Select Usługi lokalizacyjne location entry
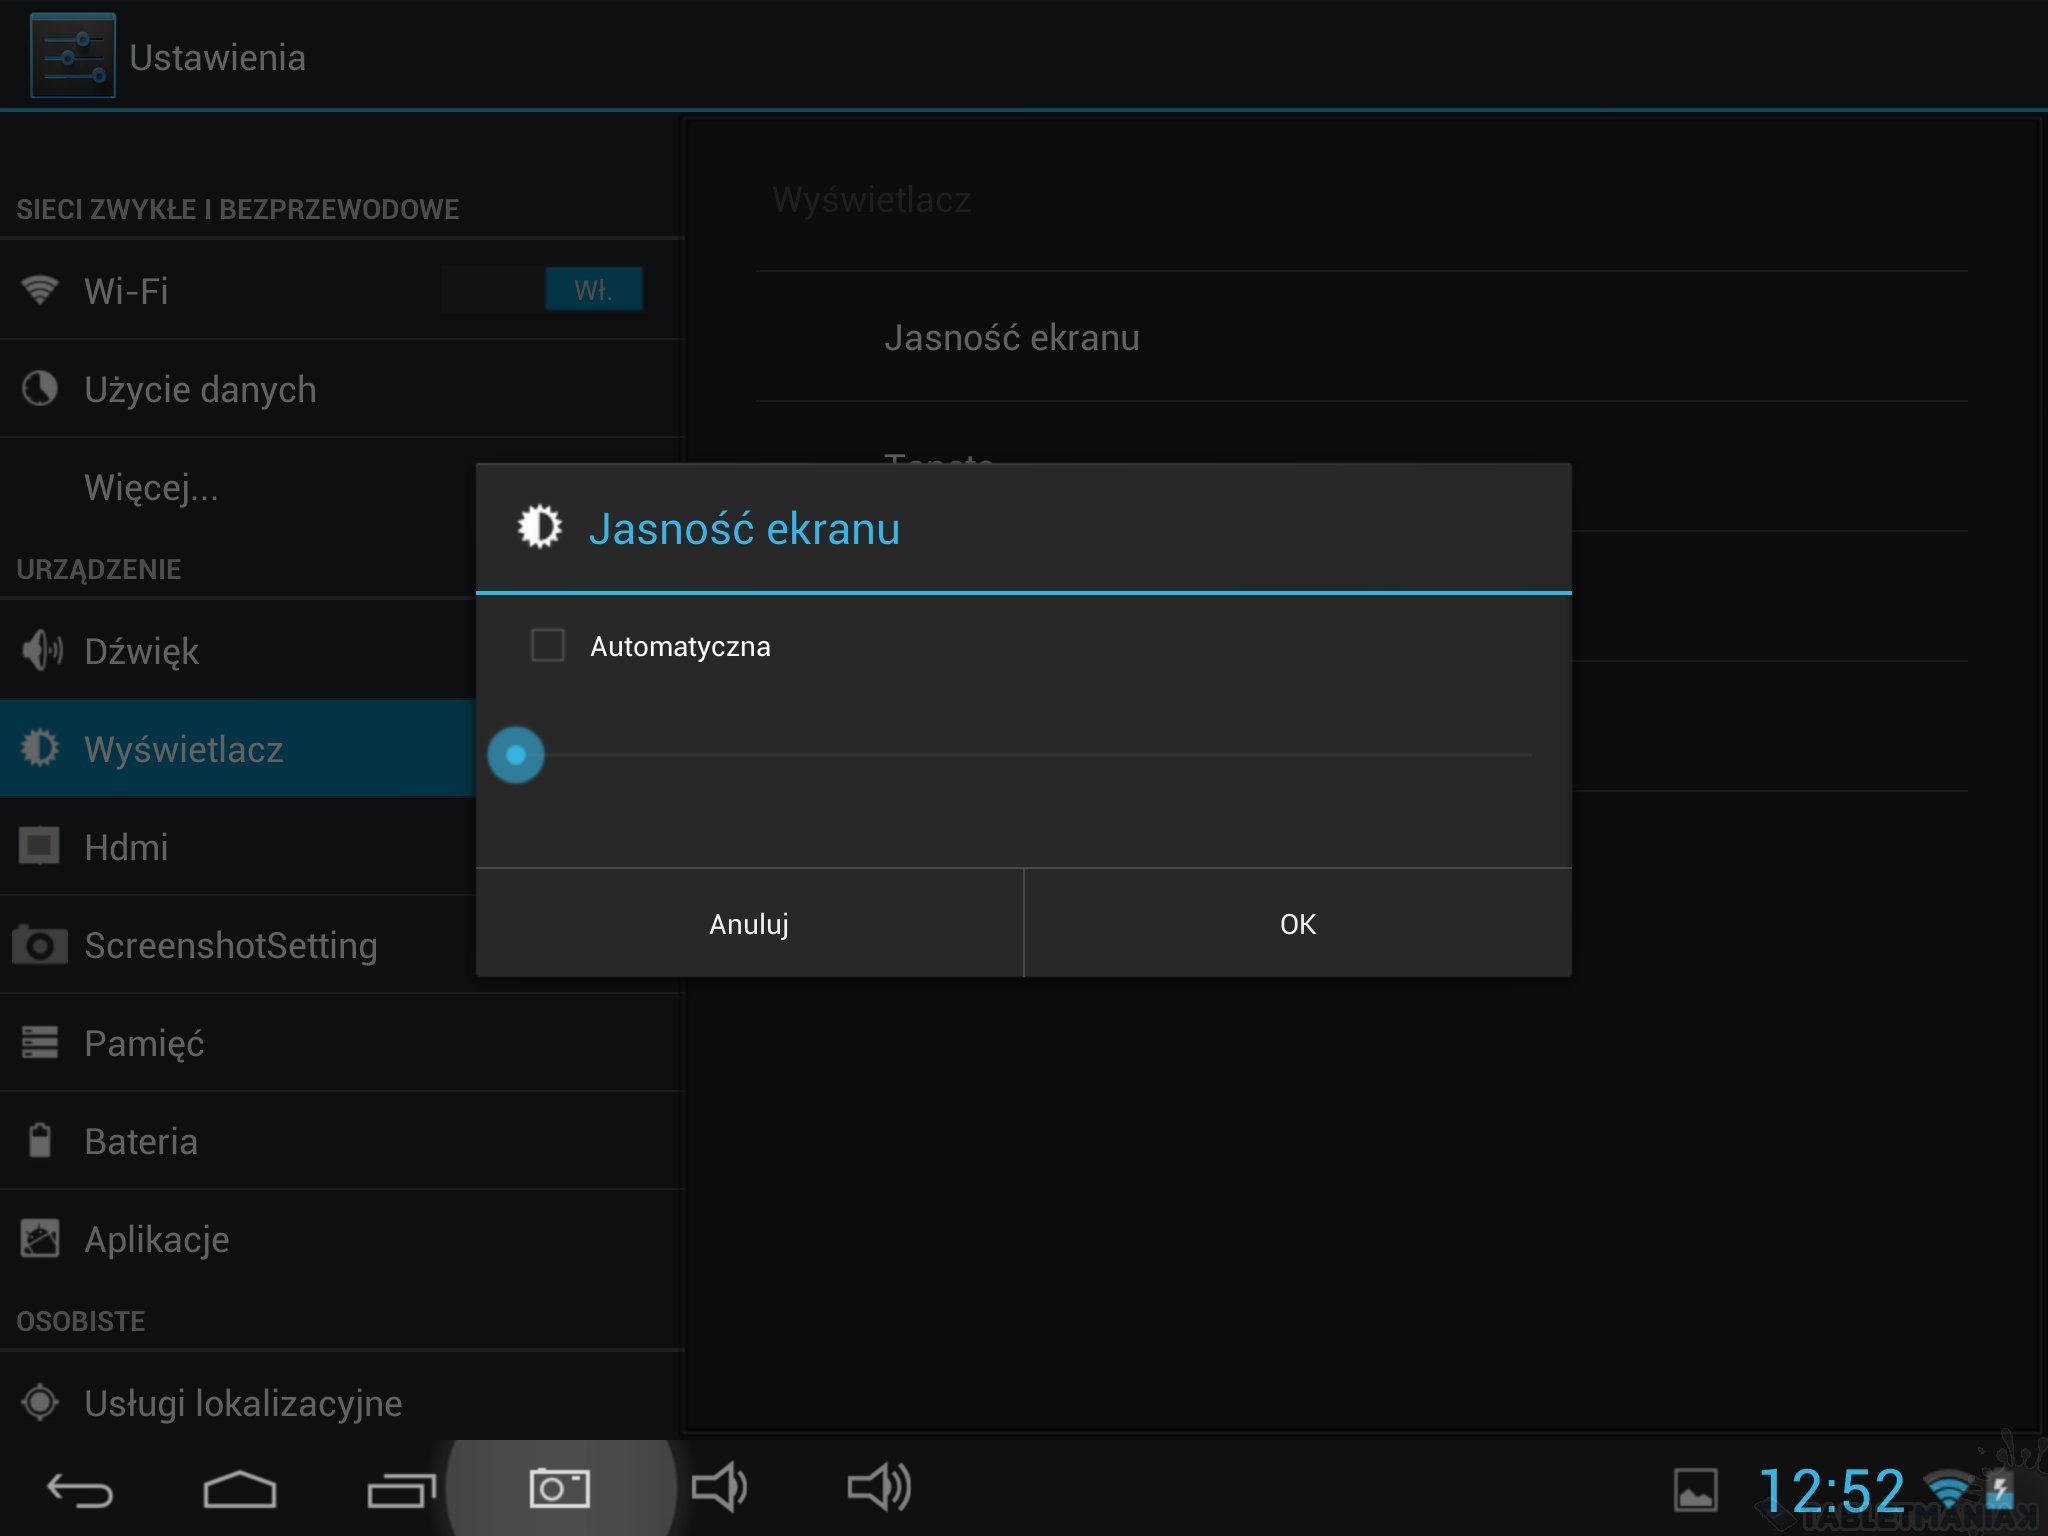The image size is (2048, 1536). pyautogui.click(x=243, y=1403)
